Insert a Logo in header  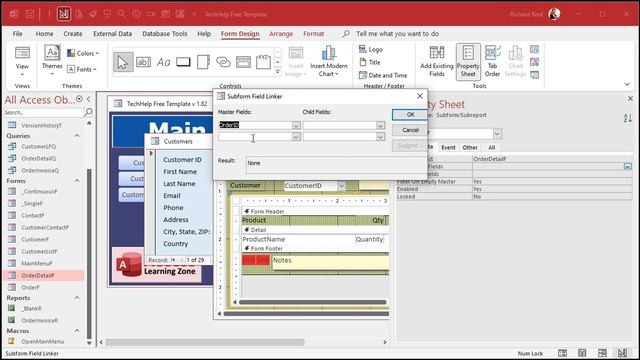pyautogui.click(x=371, y=49)
